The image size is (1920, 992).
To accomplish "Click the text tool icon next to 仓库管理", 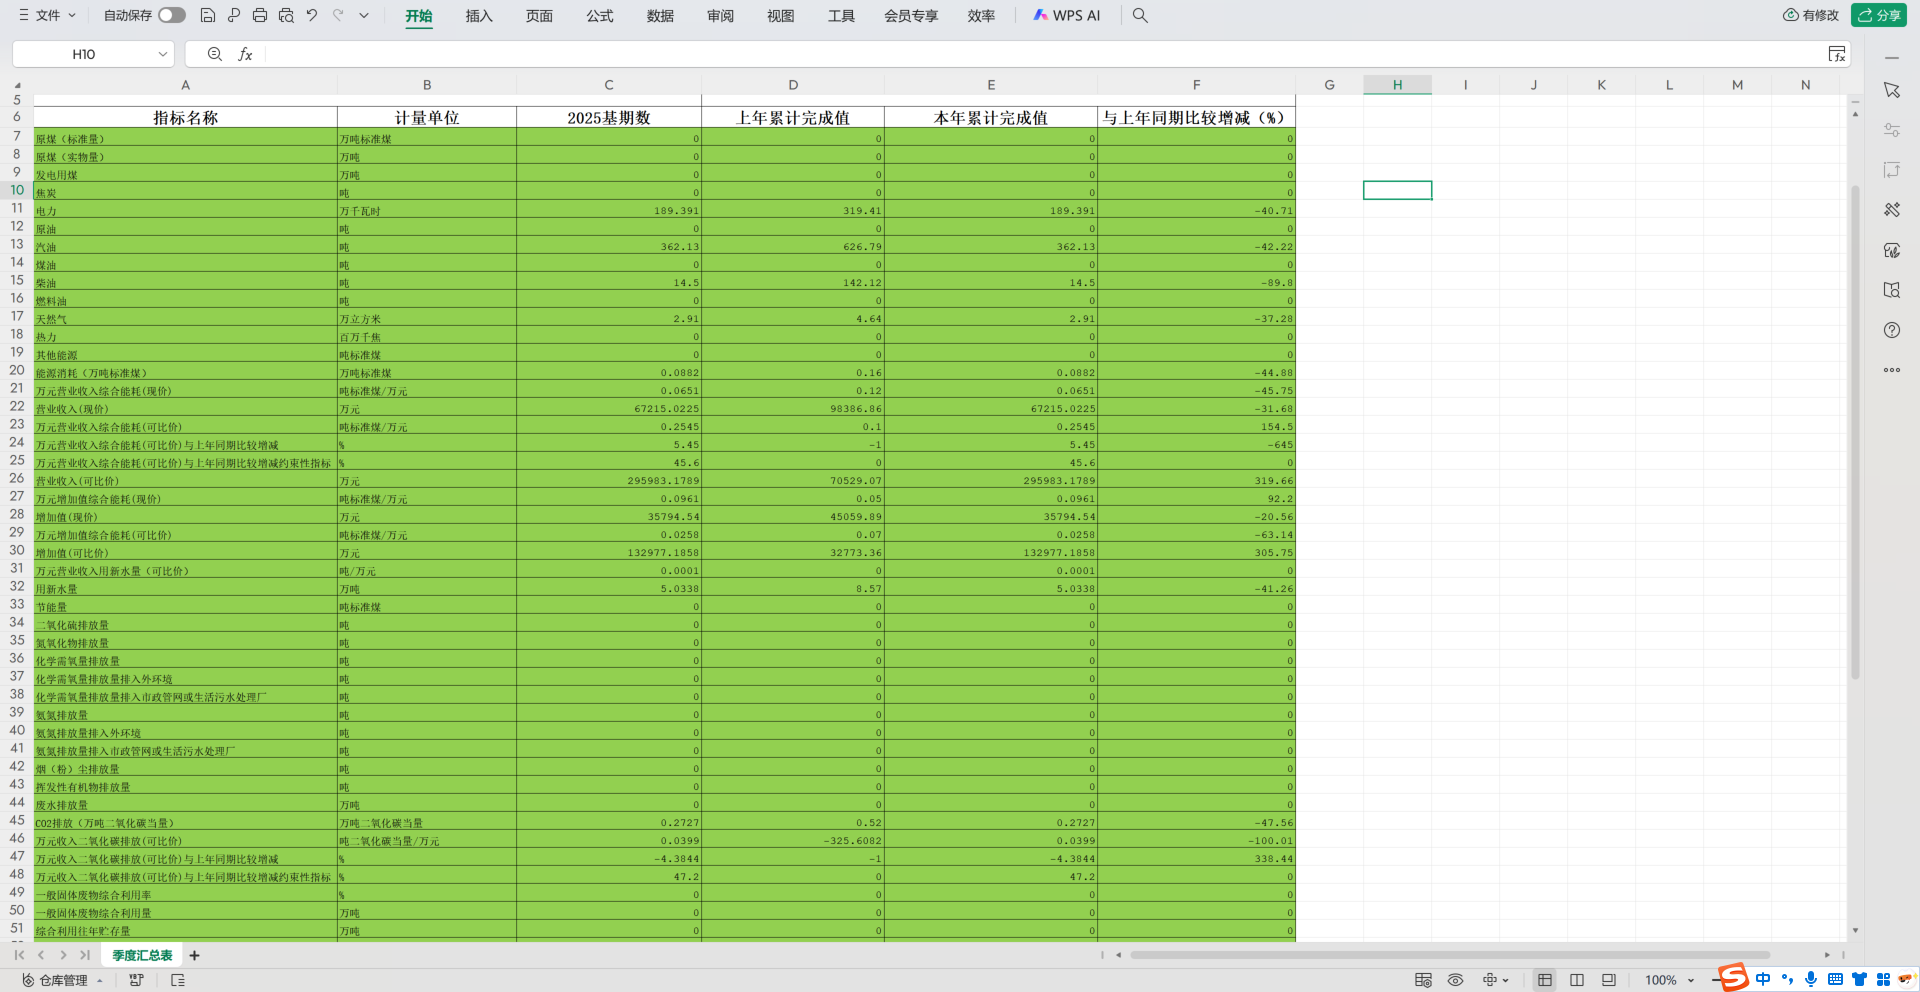I will [137, 980].
